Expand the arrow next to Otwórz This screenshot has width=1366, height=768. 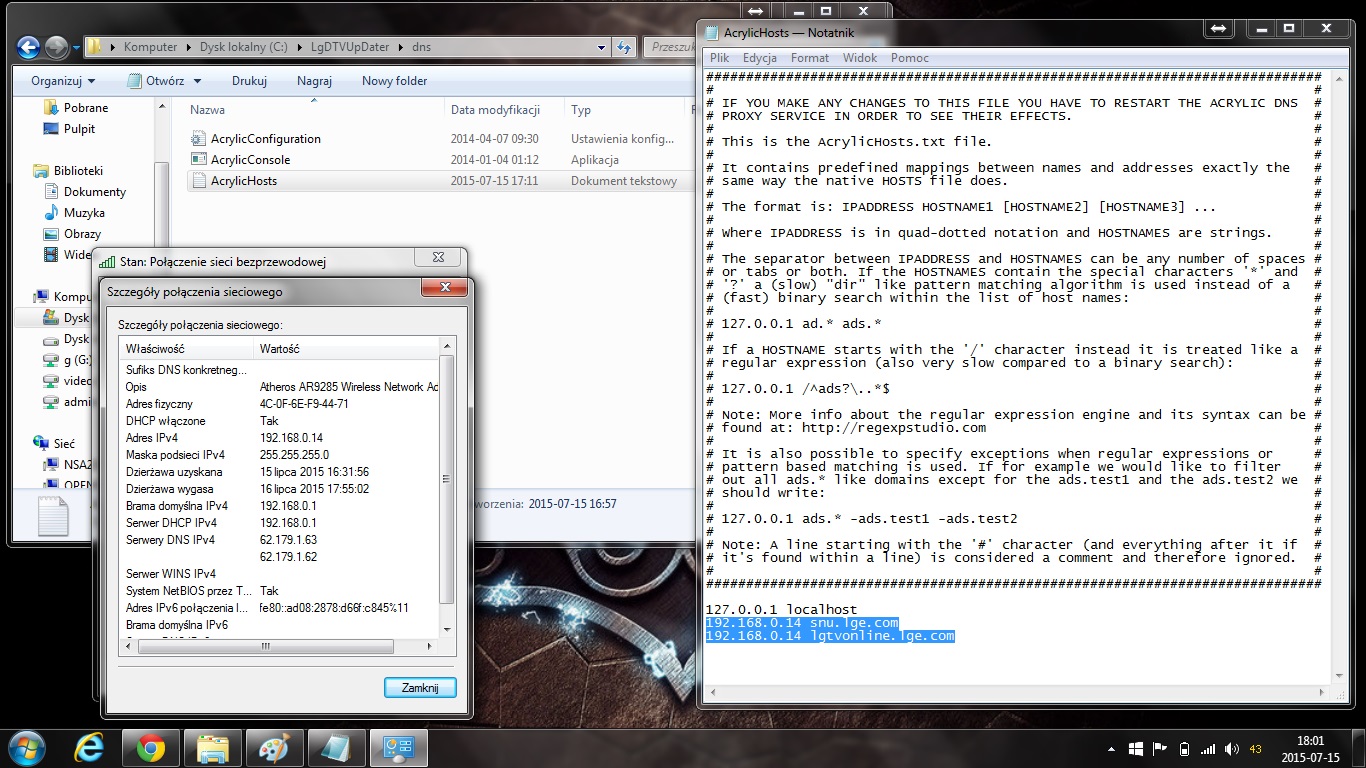tap(197, 81)
